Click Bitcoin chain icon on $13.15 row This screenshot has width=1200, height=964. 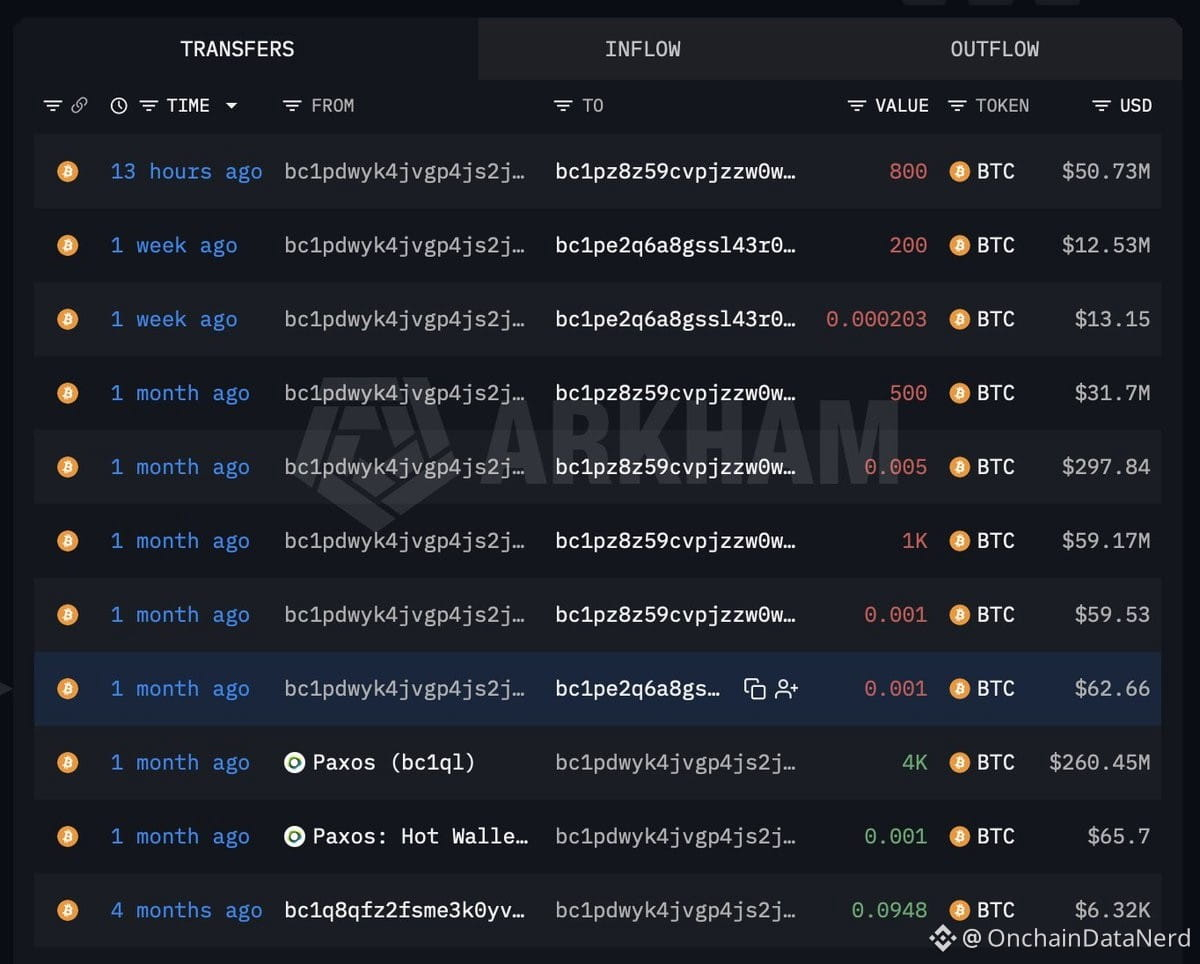click(67, 319)
